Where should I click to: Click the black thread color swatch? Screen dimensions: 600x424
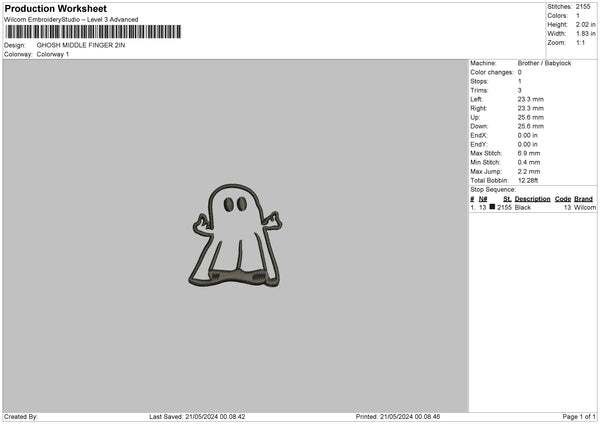click(x=493, y=207)
